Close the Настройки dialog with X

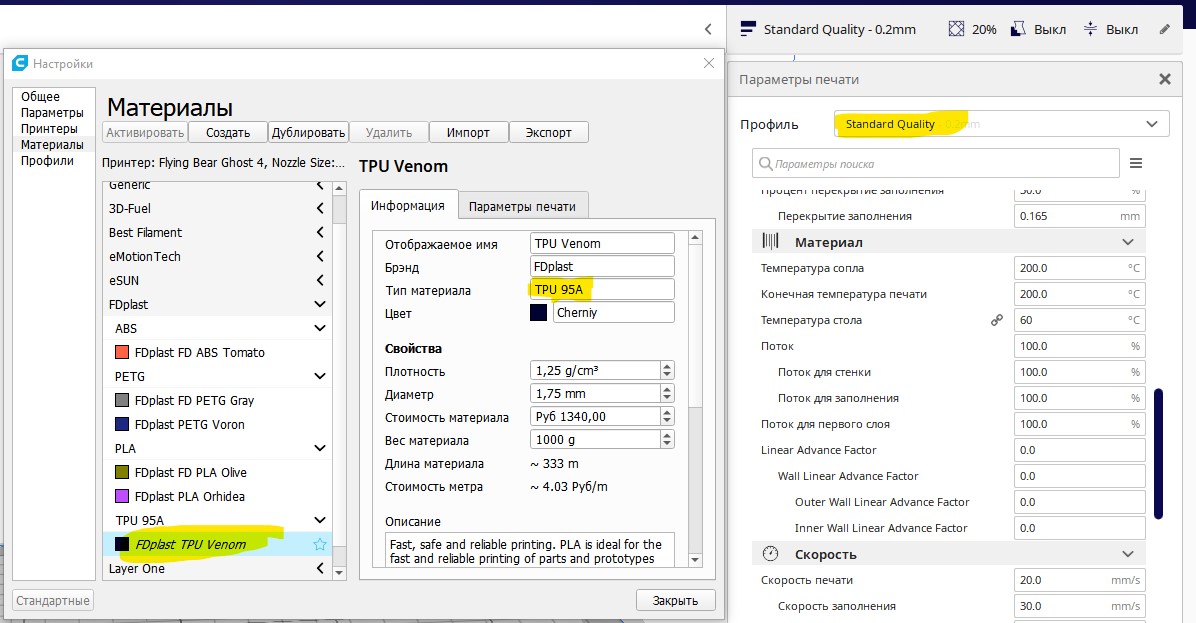tap(709, 63)
